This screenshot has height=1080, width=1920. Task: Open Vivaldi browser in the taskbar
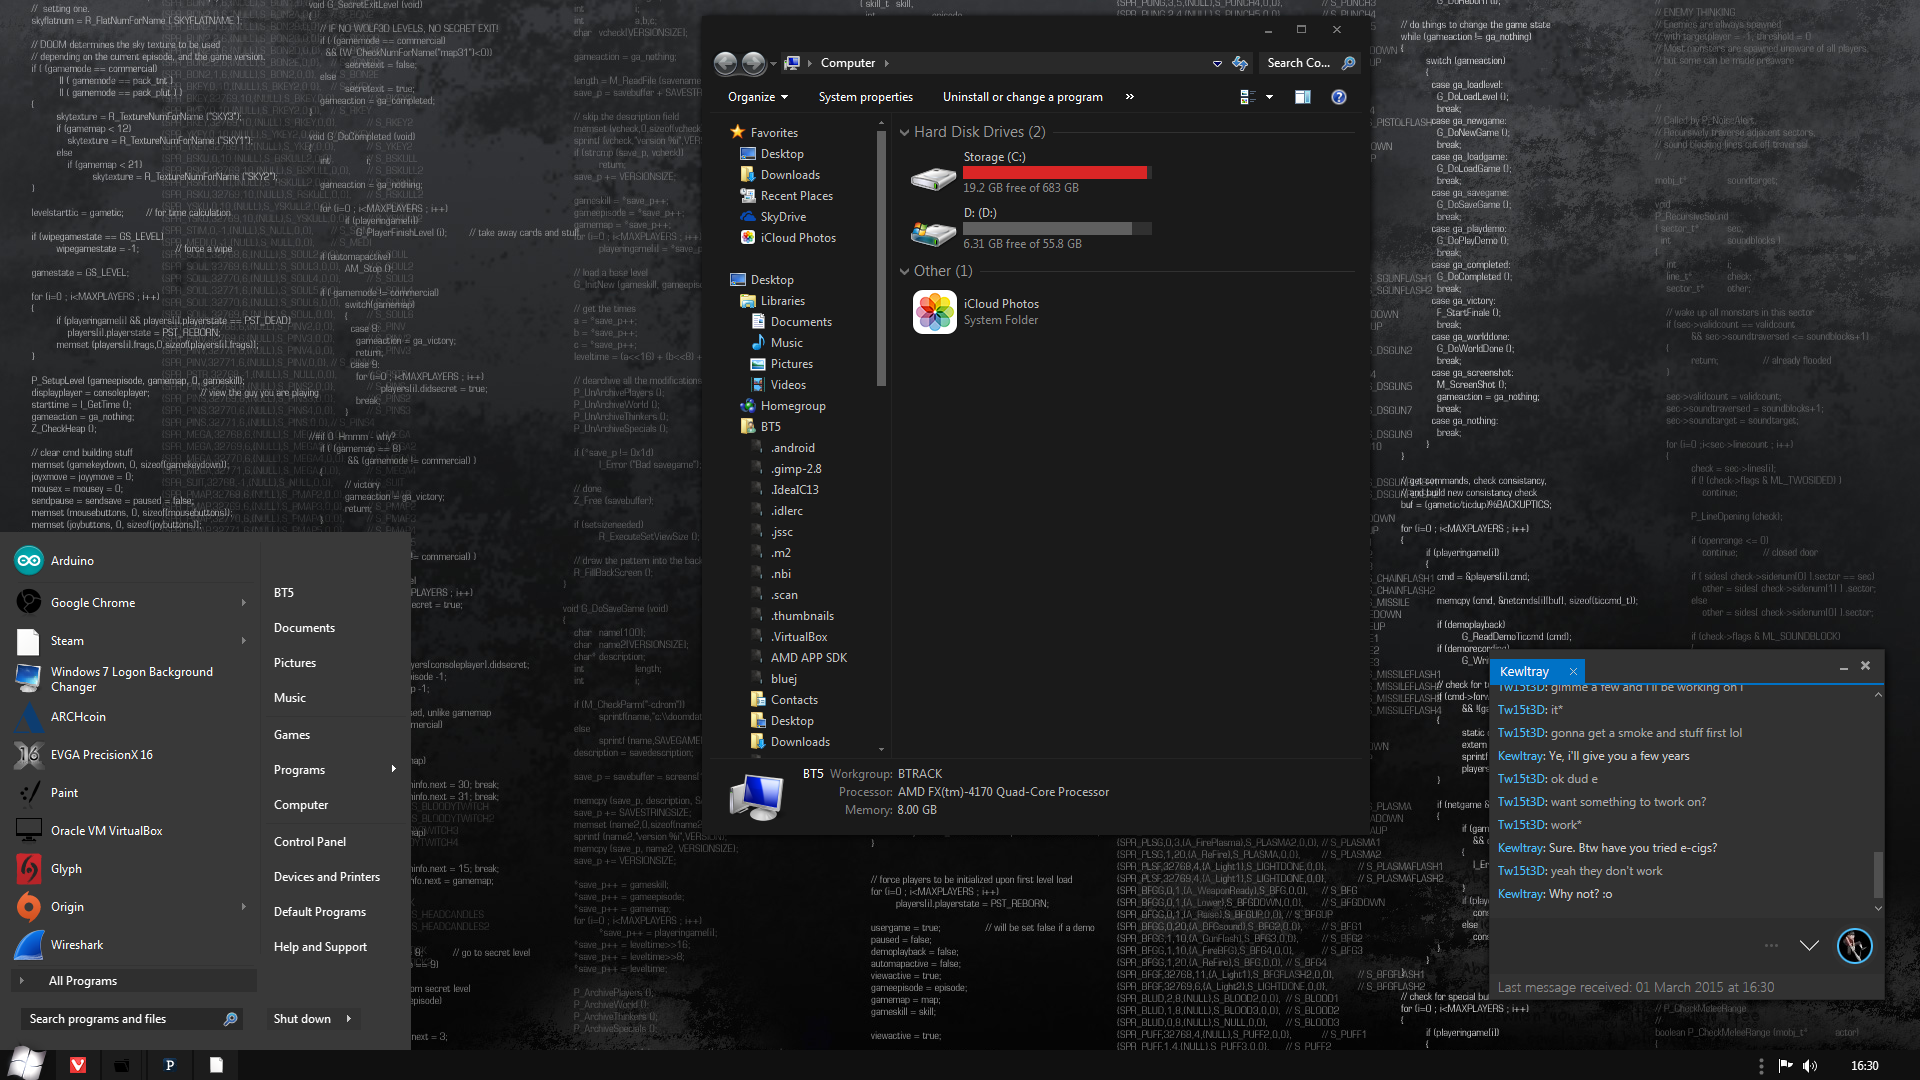point(78,1065)
